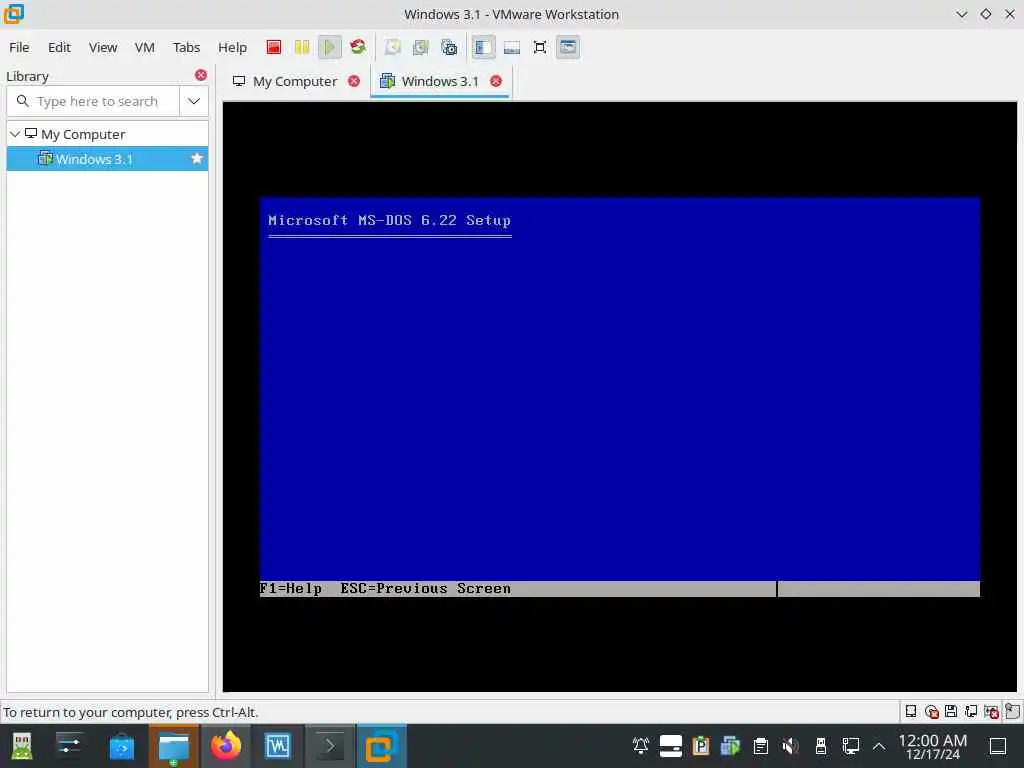Expand hidden system tray icons arrow
The width and height of the screenshot is (1024, 768).
(x=879, y=746)
